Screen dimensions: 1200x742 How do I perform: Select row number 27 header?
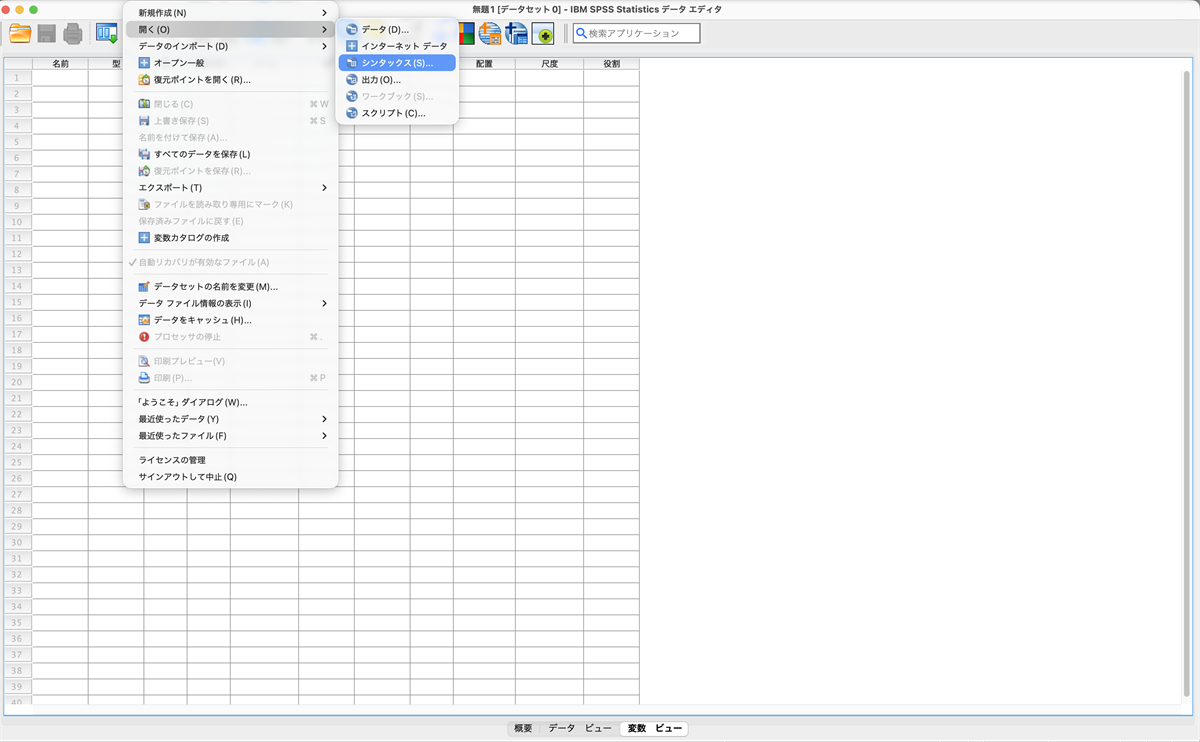pos(18,494)
